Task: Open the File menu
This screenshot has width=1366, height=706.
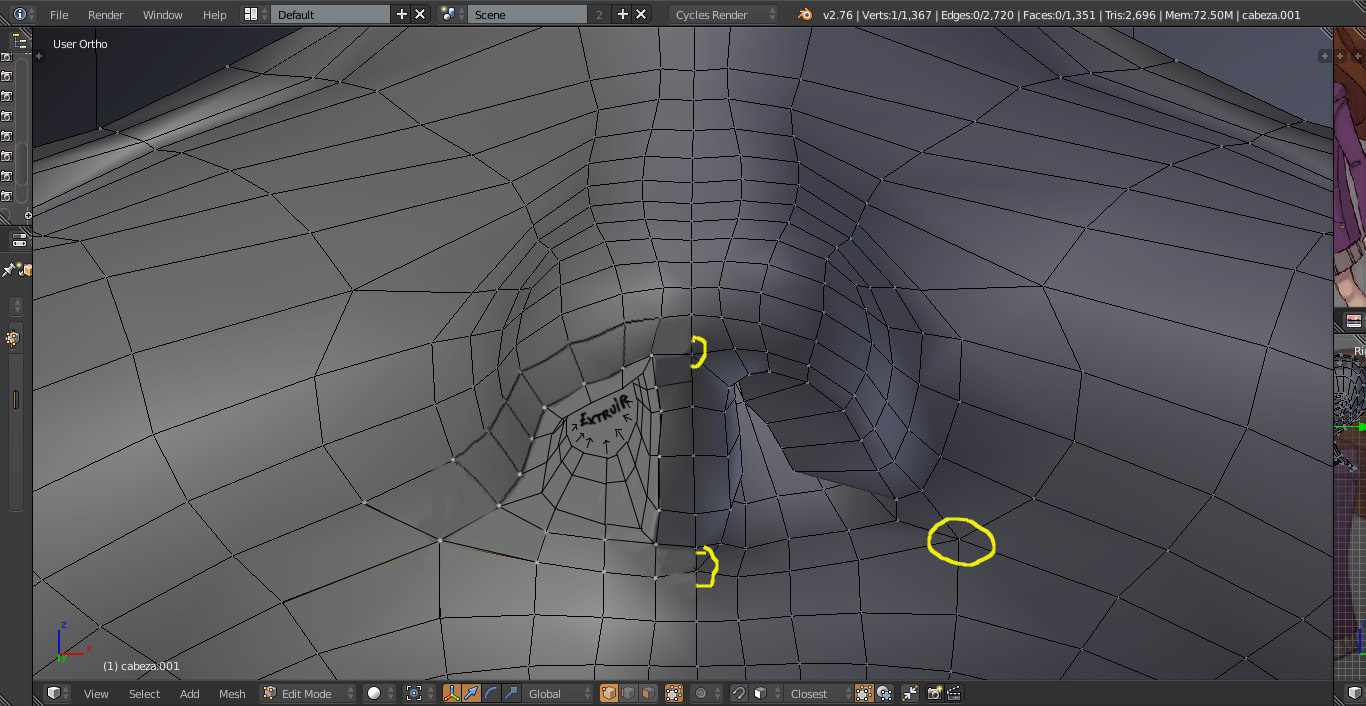Action: click(x=59, y=14)
